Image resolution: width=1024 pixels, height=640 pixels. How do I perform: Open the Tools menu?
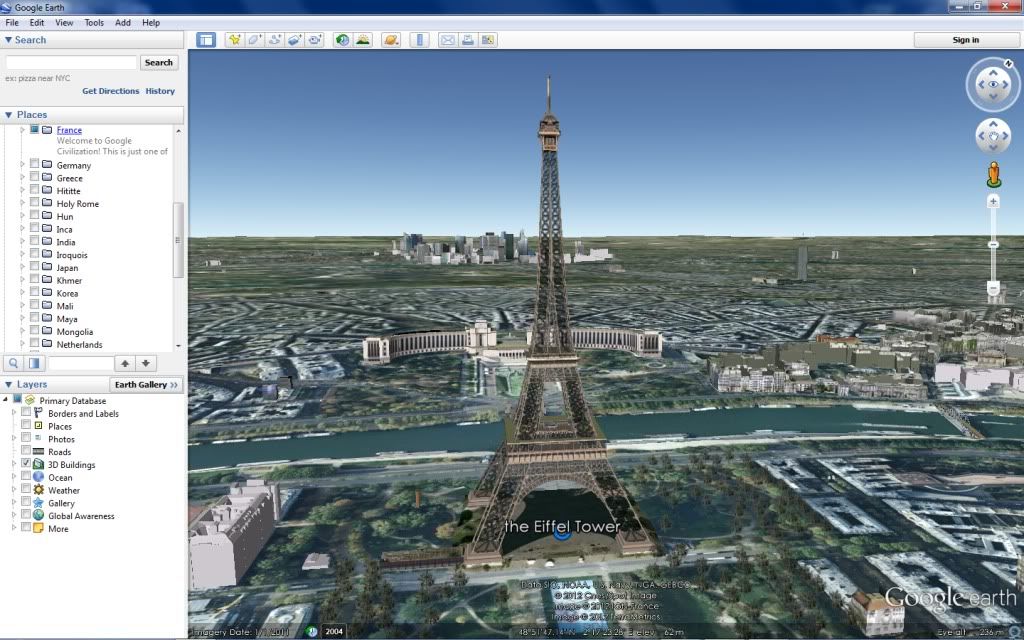click(94, 22)
